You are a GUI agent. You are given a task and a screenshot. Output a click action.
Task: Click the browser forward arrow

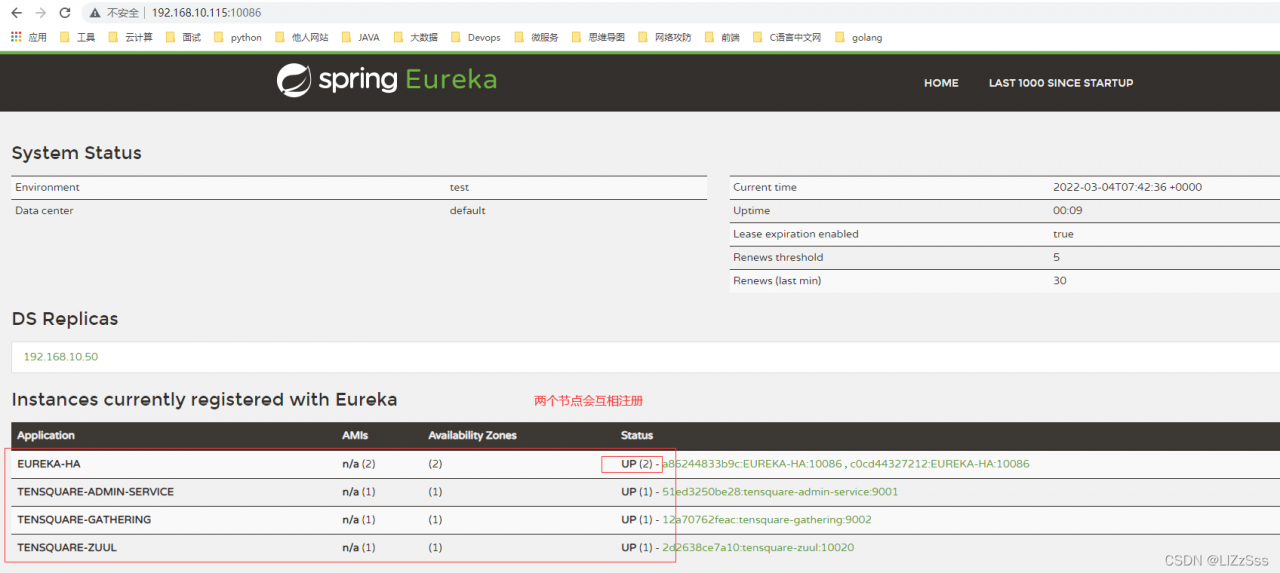click(x=40, y=13)
